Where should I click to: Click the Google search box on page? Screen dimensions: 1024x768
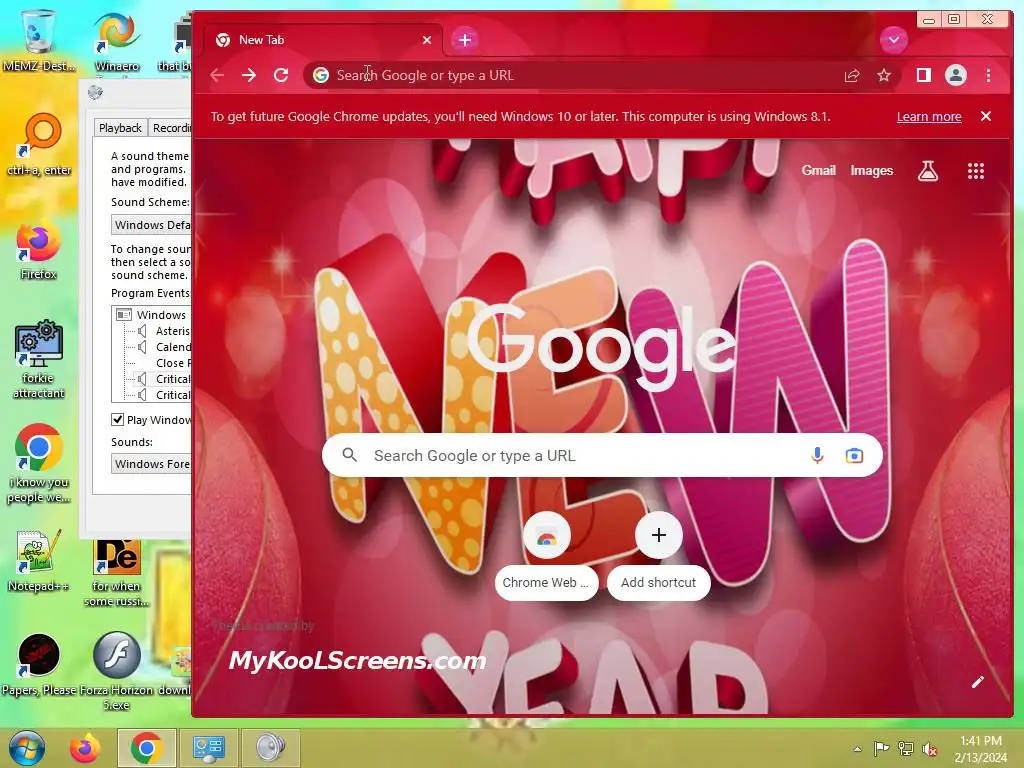pos(601,455)
